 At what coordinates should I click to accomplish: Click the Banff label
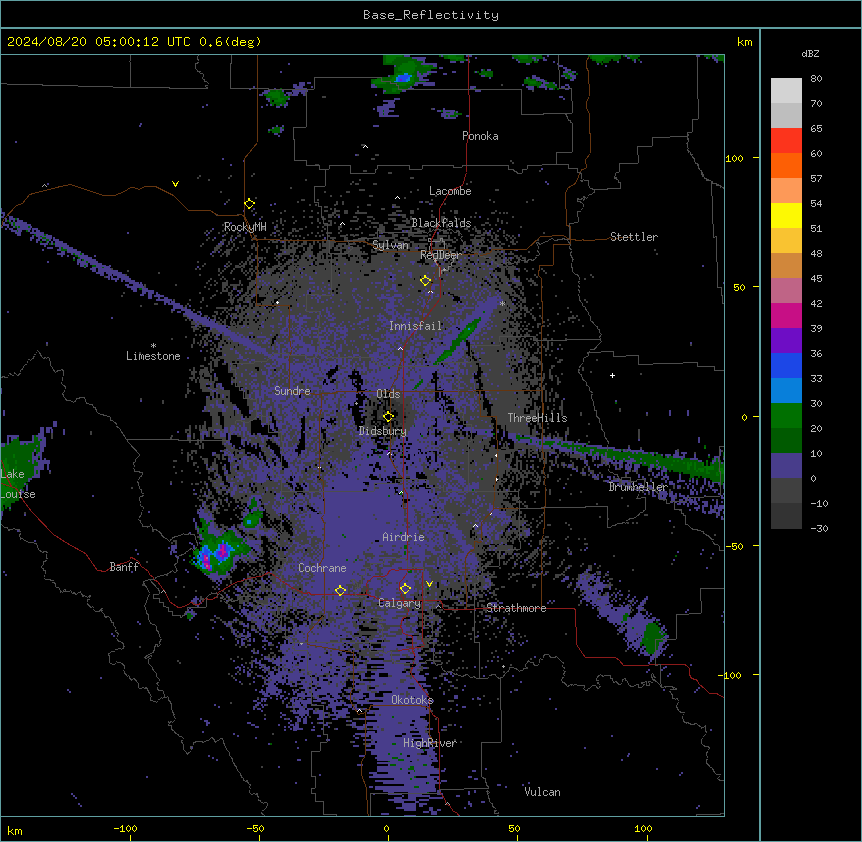[124, 567]
